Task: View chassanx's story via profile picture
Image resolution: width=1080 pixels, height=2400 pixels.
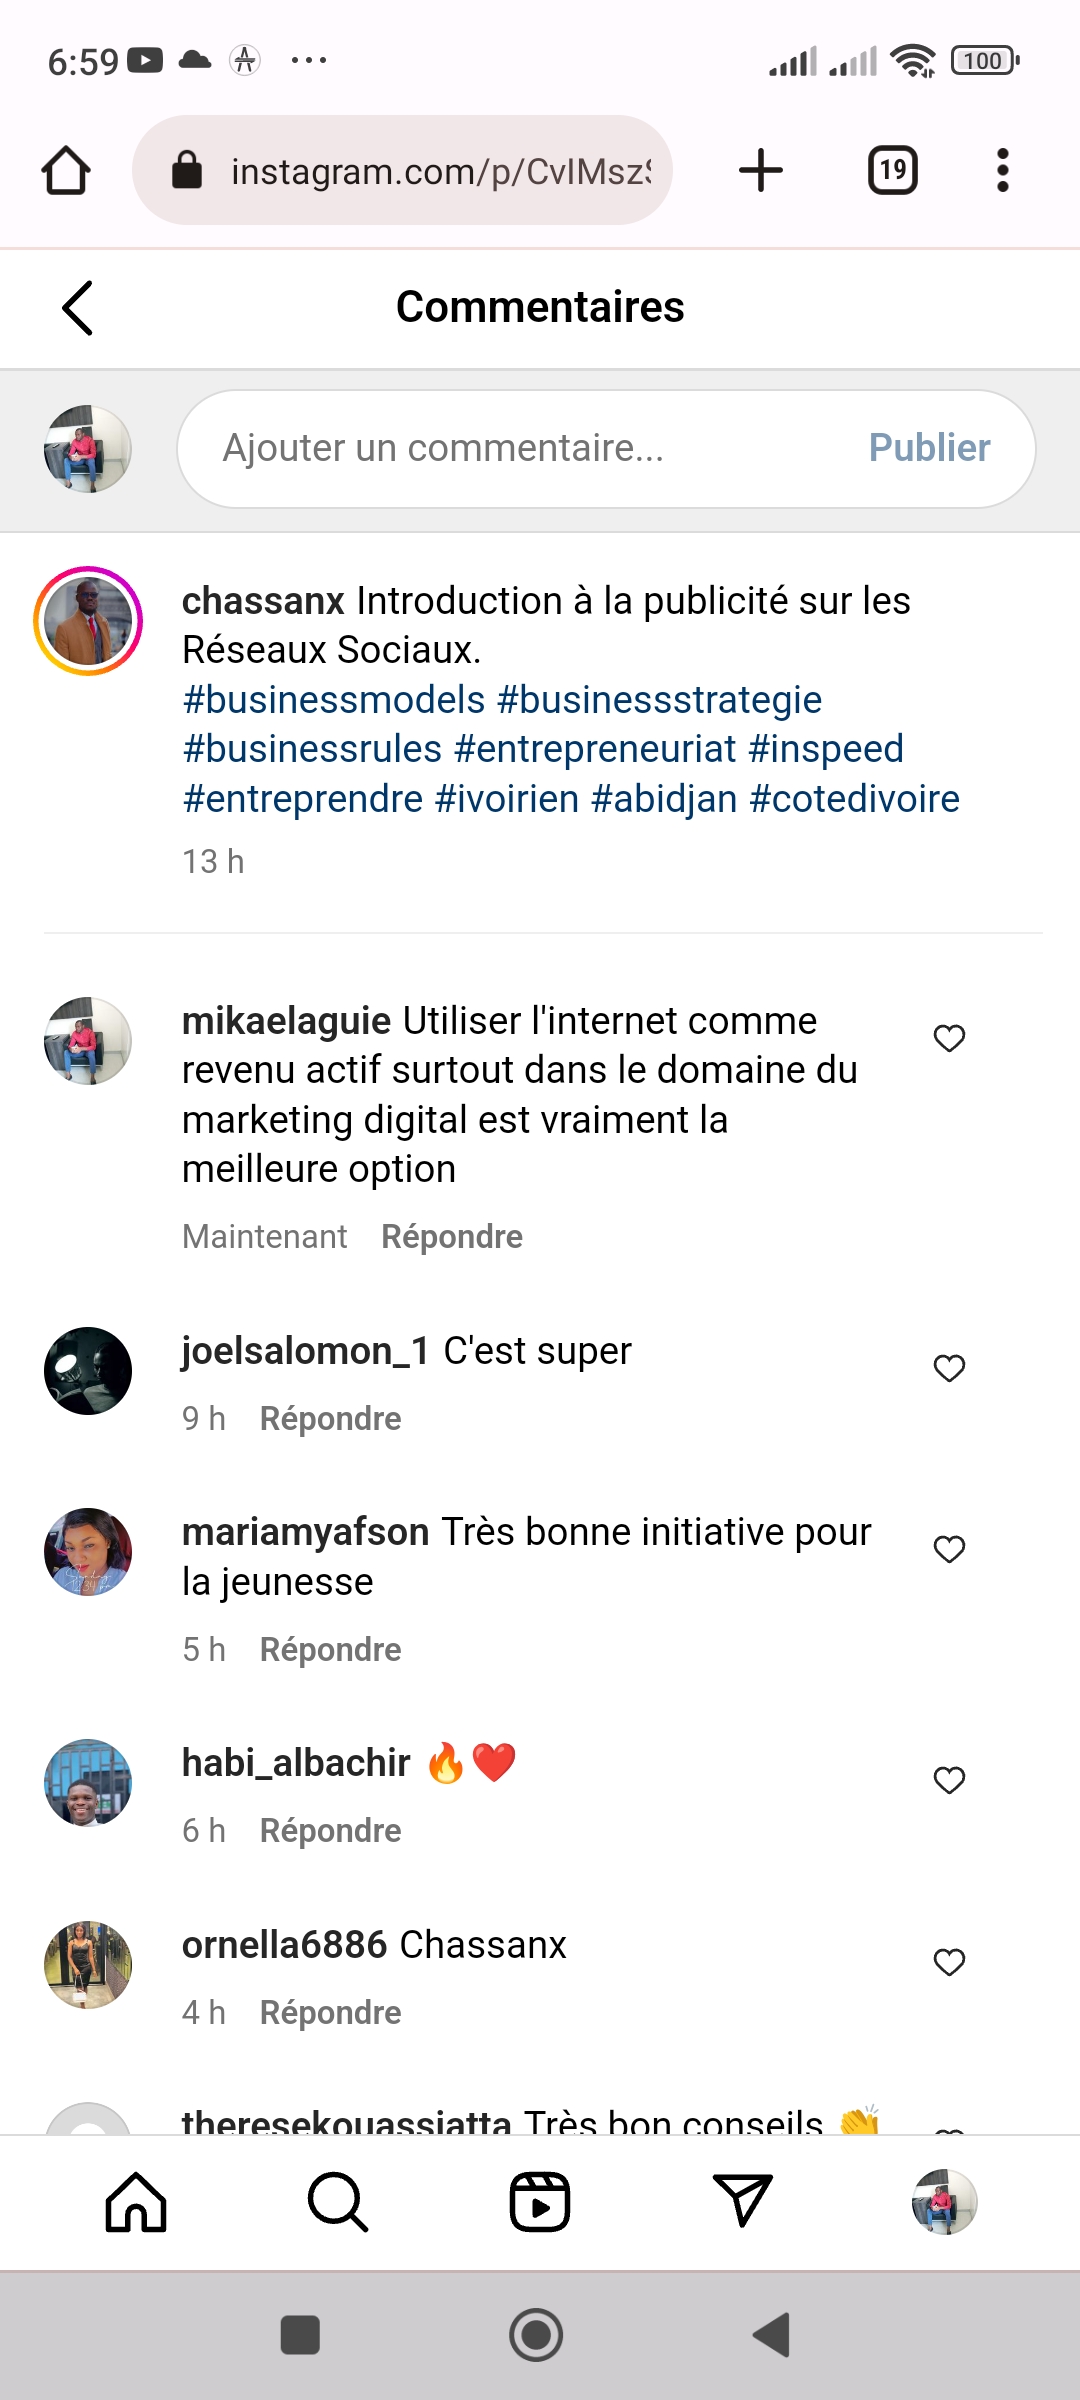Action: point(88,621)
